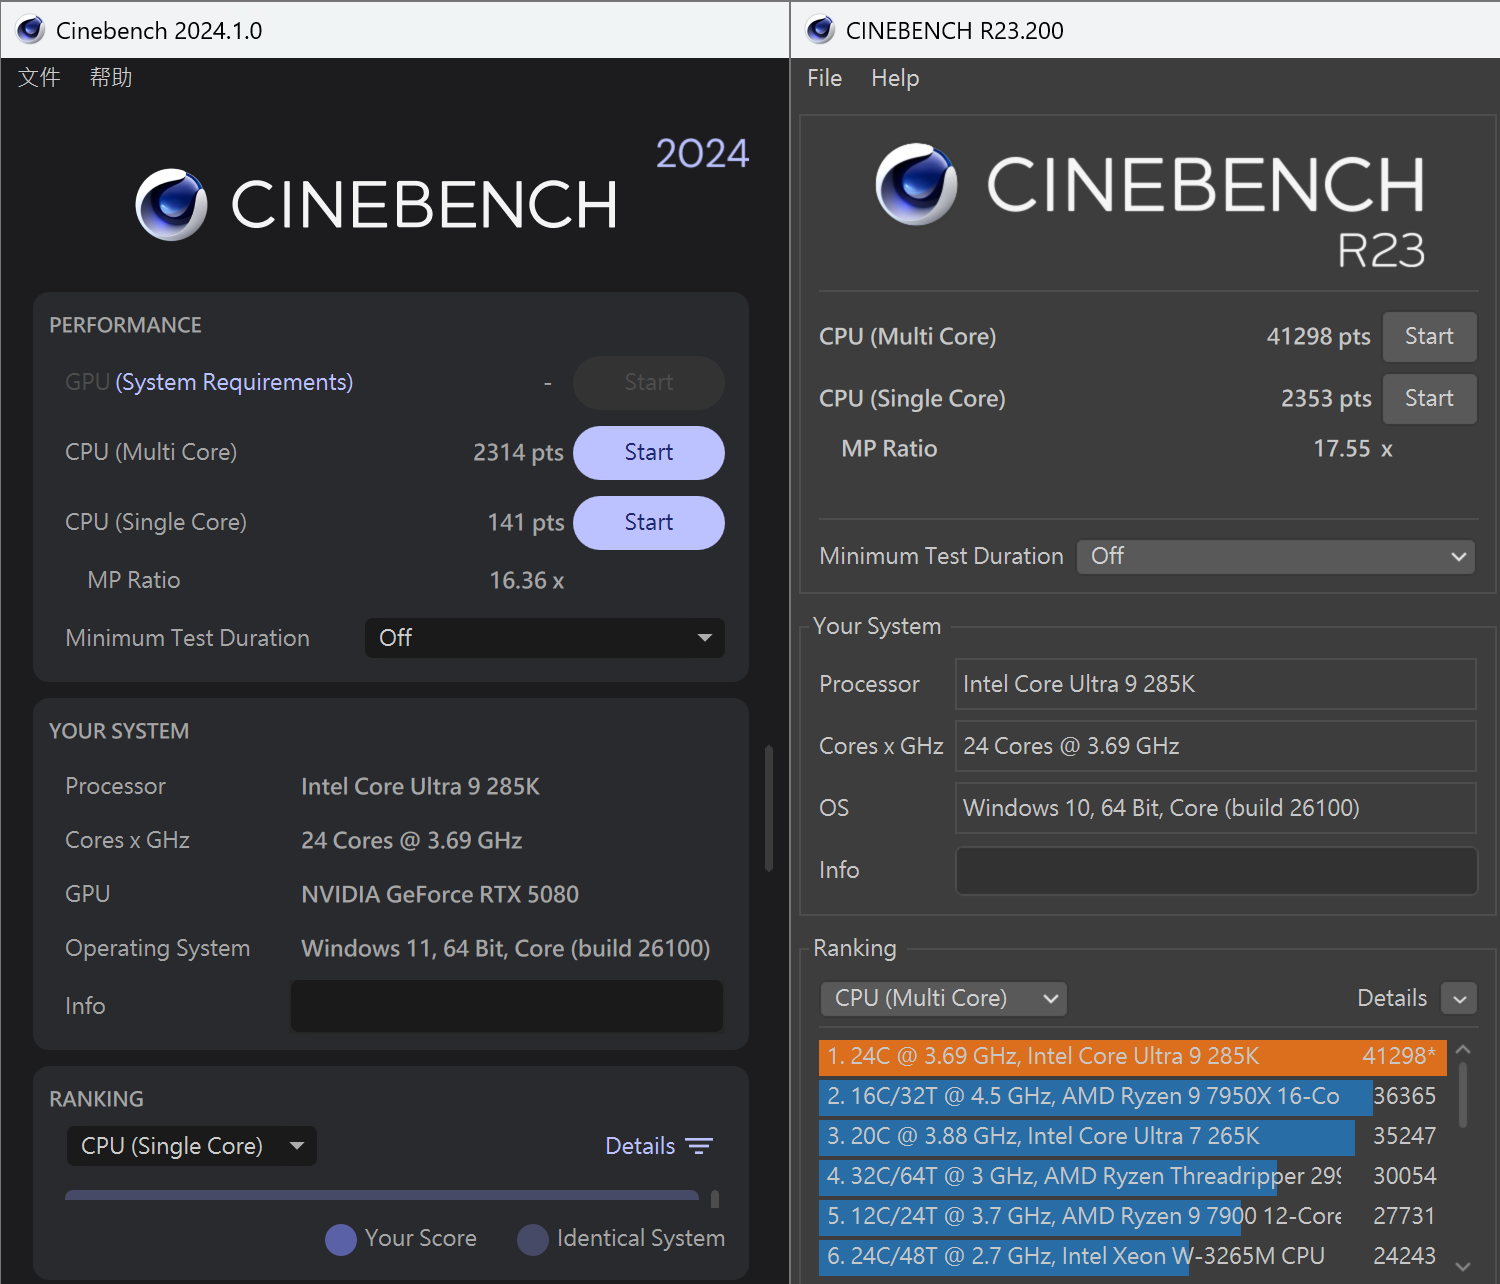Click the Cinebench 2024 vertical scrollbar
Image resolution: width=1500 pixels, height=1284 pixels.
[x=769, y=808]
